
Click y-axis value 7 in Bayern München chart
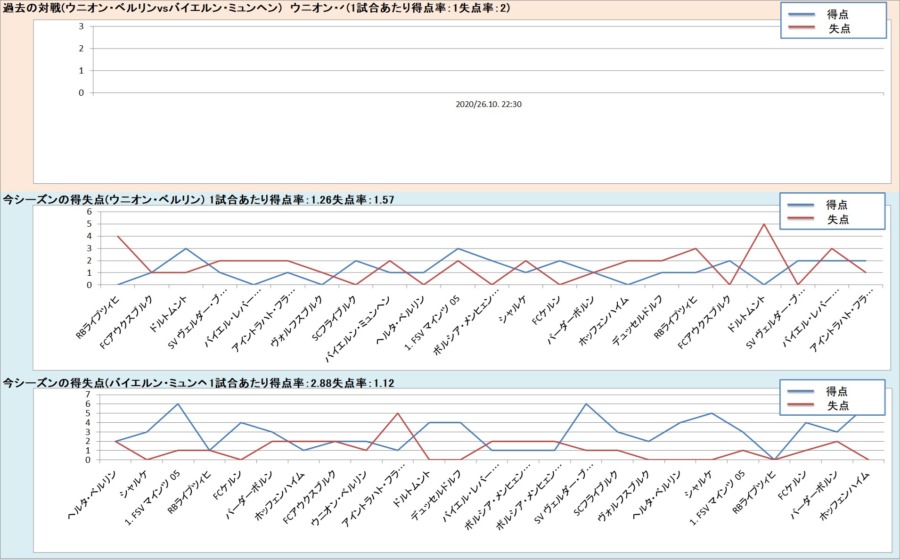point(88,394)
